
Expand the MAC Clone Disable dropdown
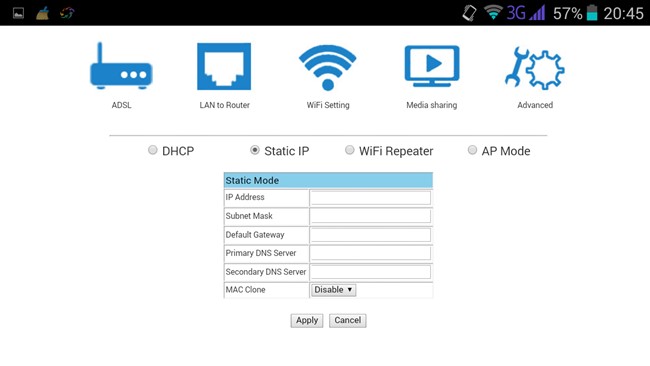point(333,290)
